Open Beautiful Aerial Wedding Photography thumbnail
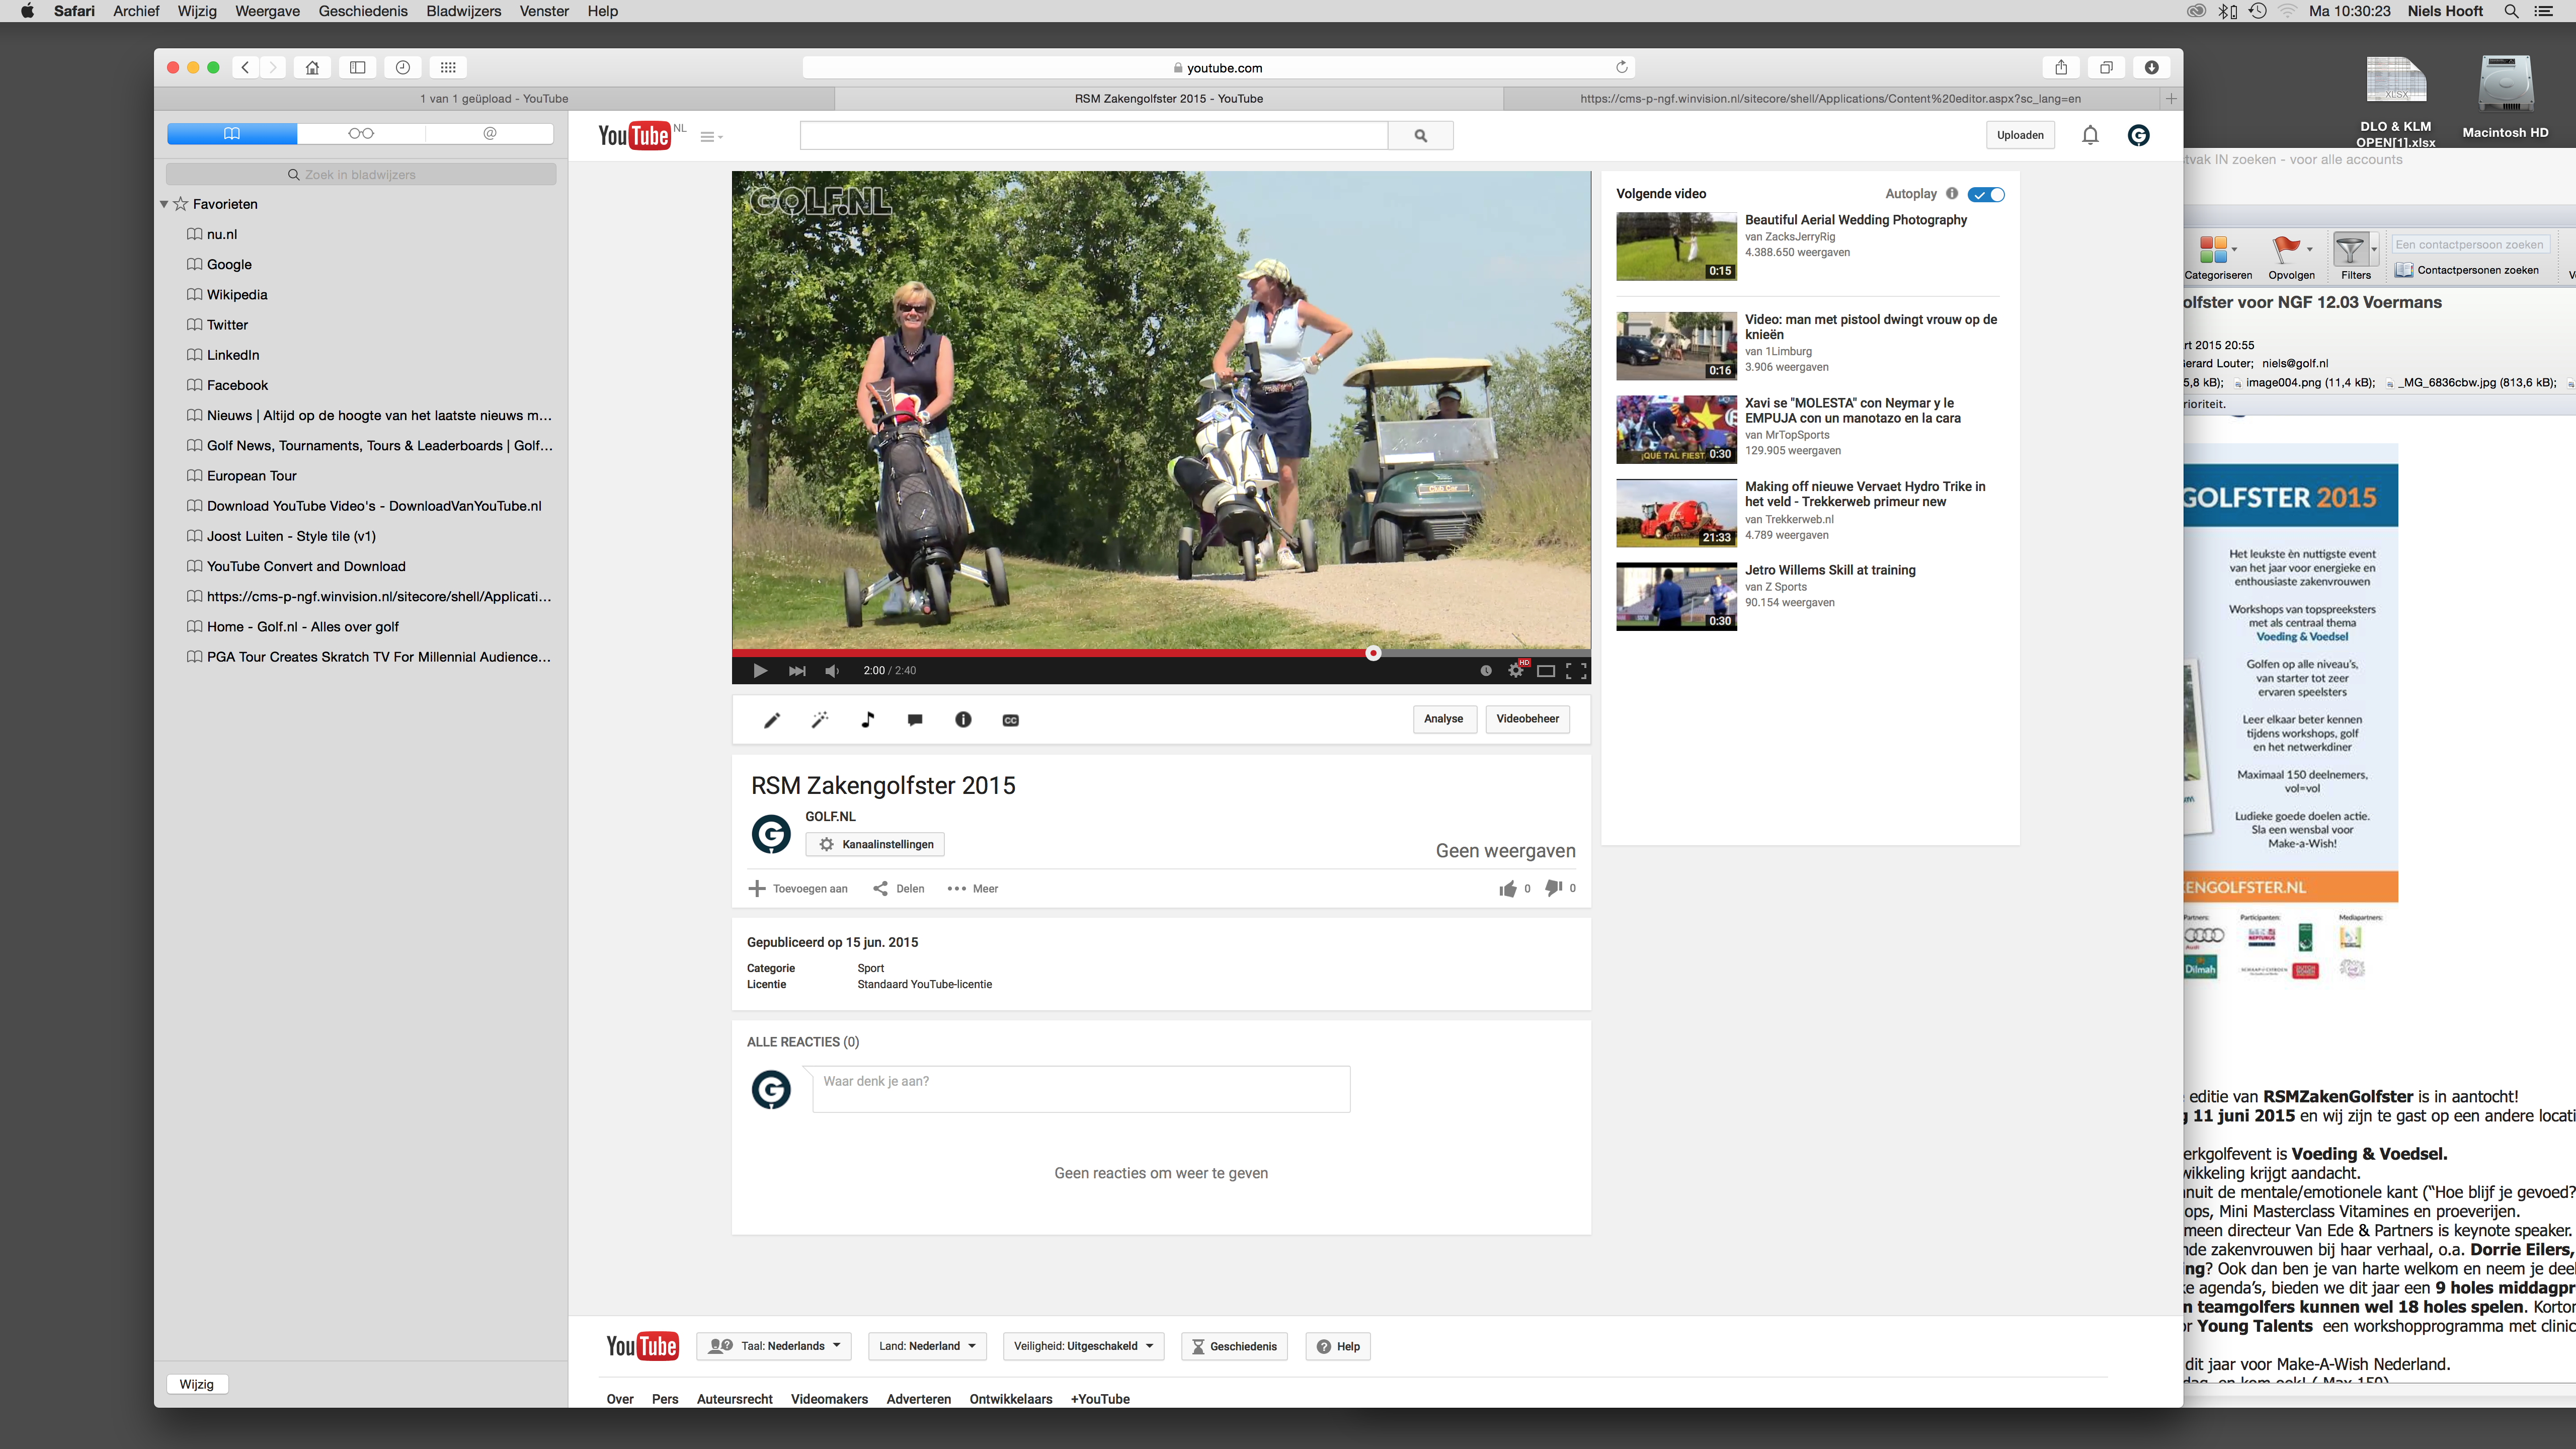The width and height of the screenshot is (2576, 1449). click(1676, 246)
